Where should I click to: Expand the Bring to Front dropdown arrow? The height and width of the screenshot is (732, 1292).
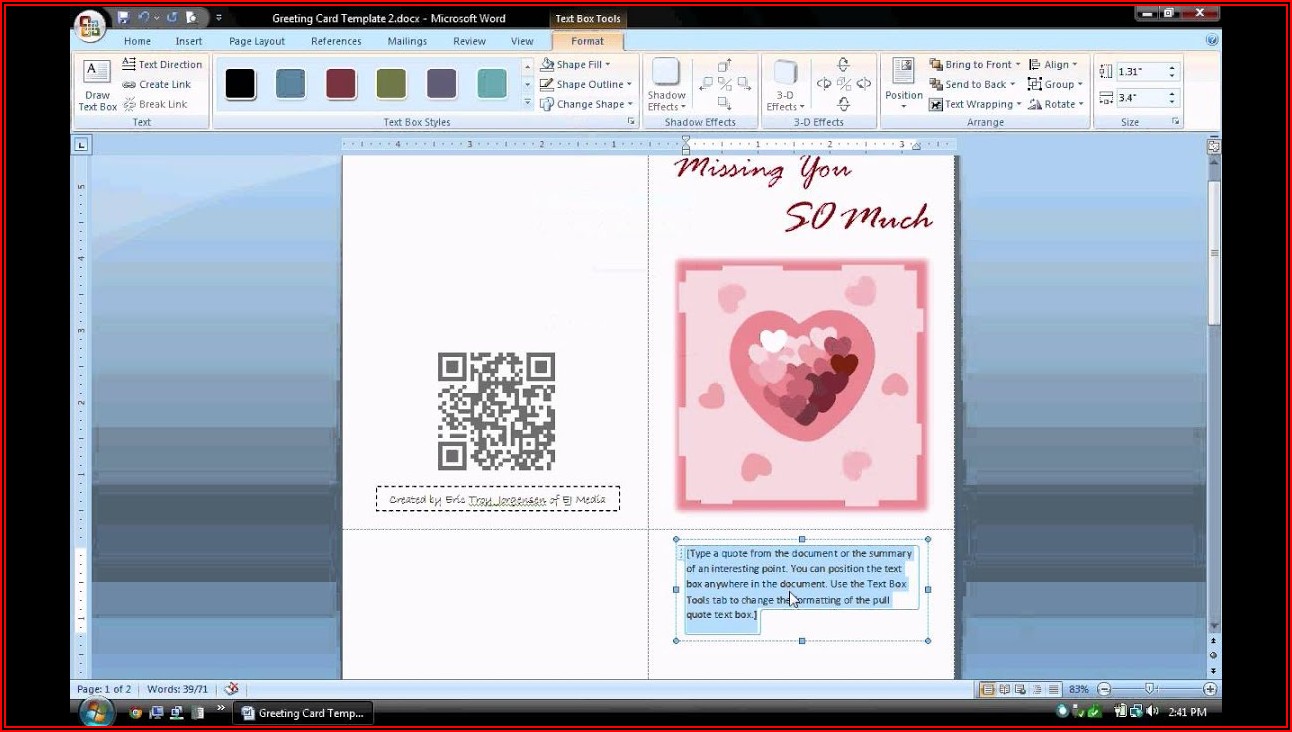(x=1018, y=64)
